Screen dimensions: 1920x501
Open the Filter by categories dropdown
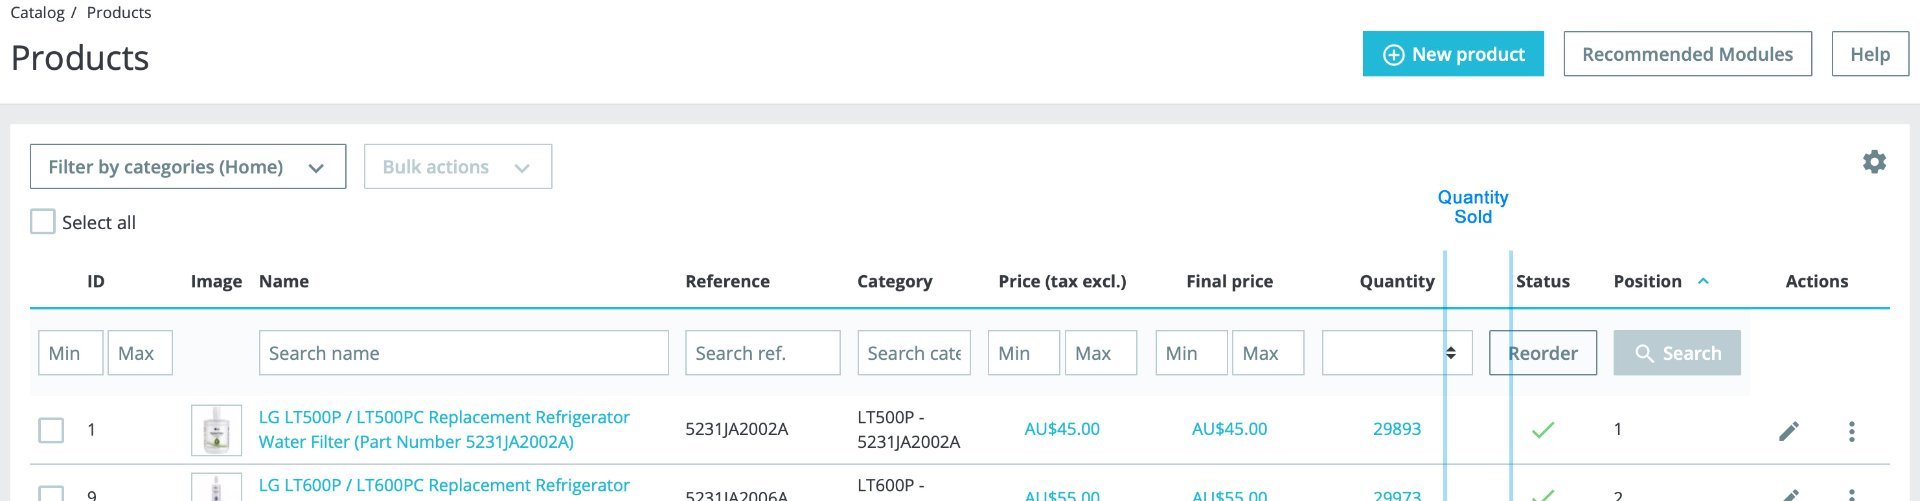pyautogui.click(x=188, y=167)
